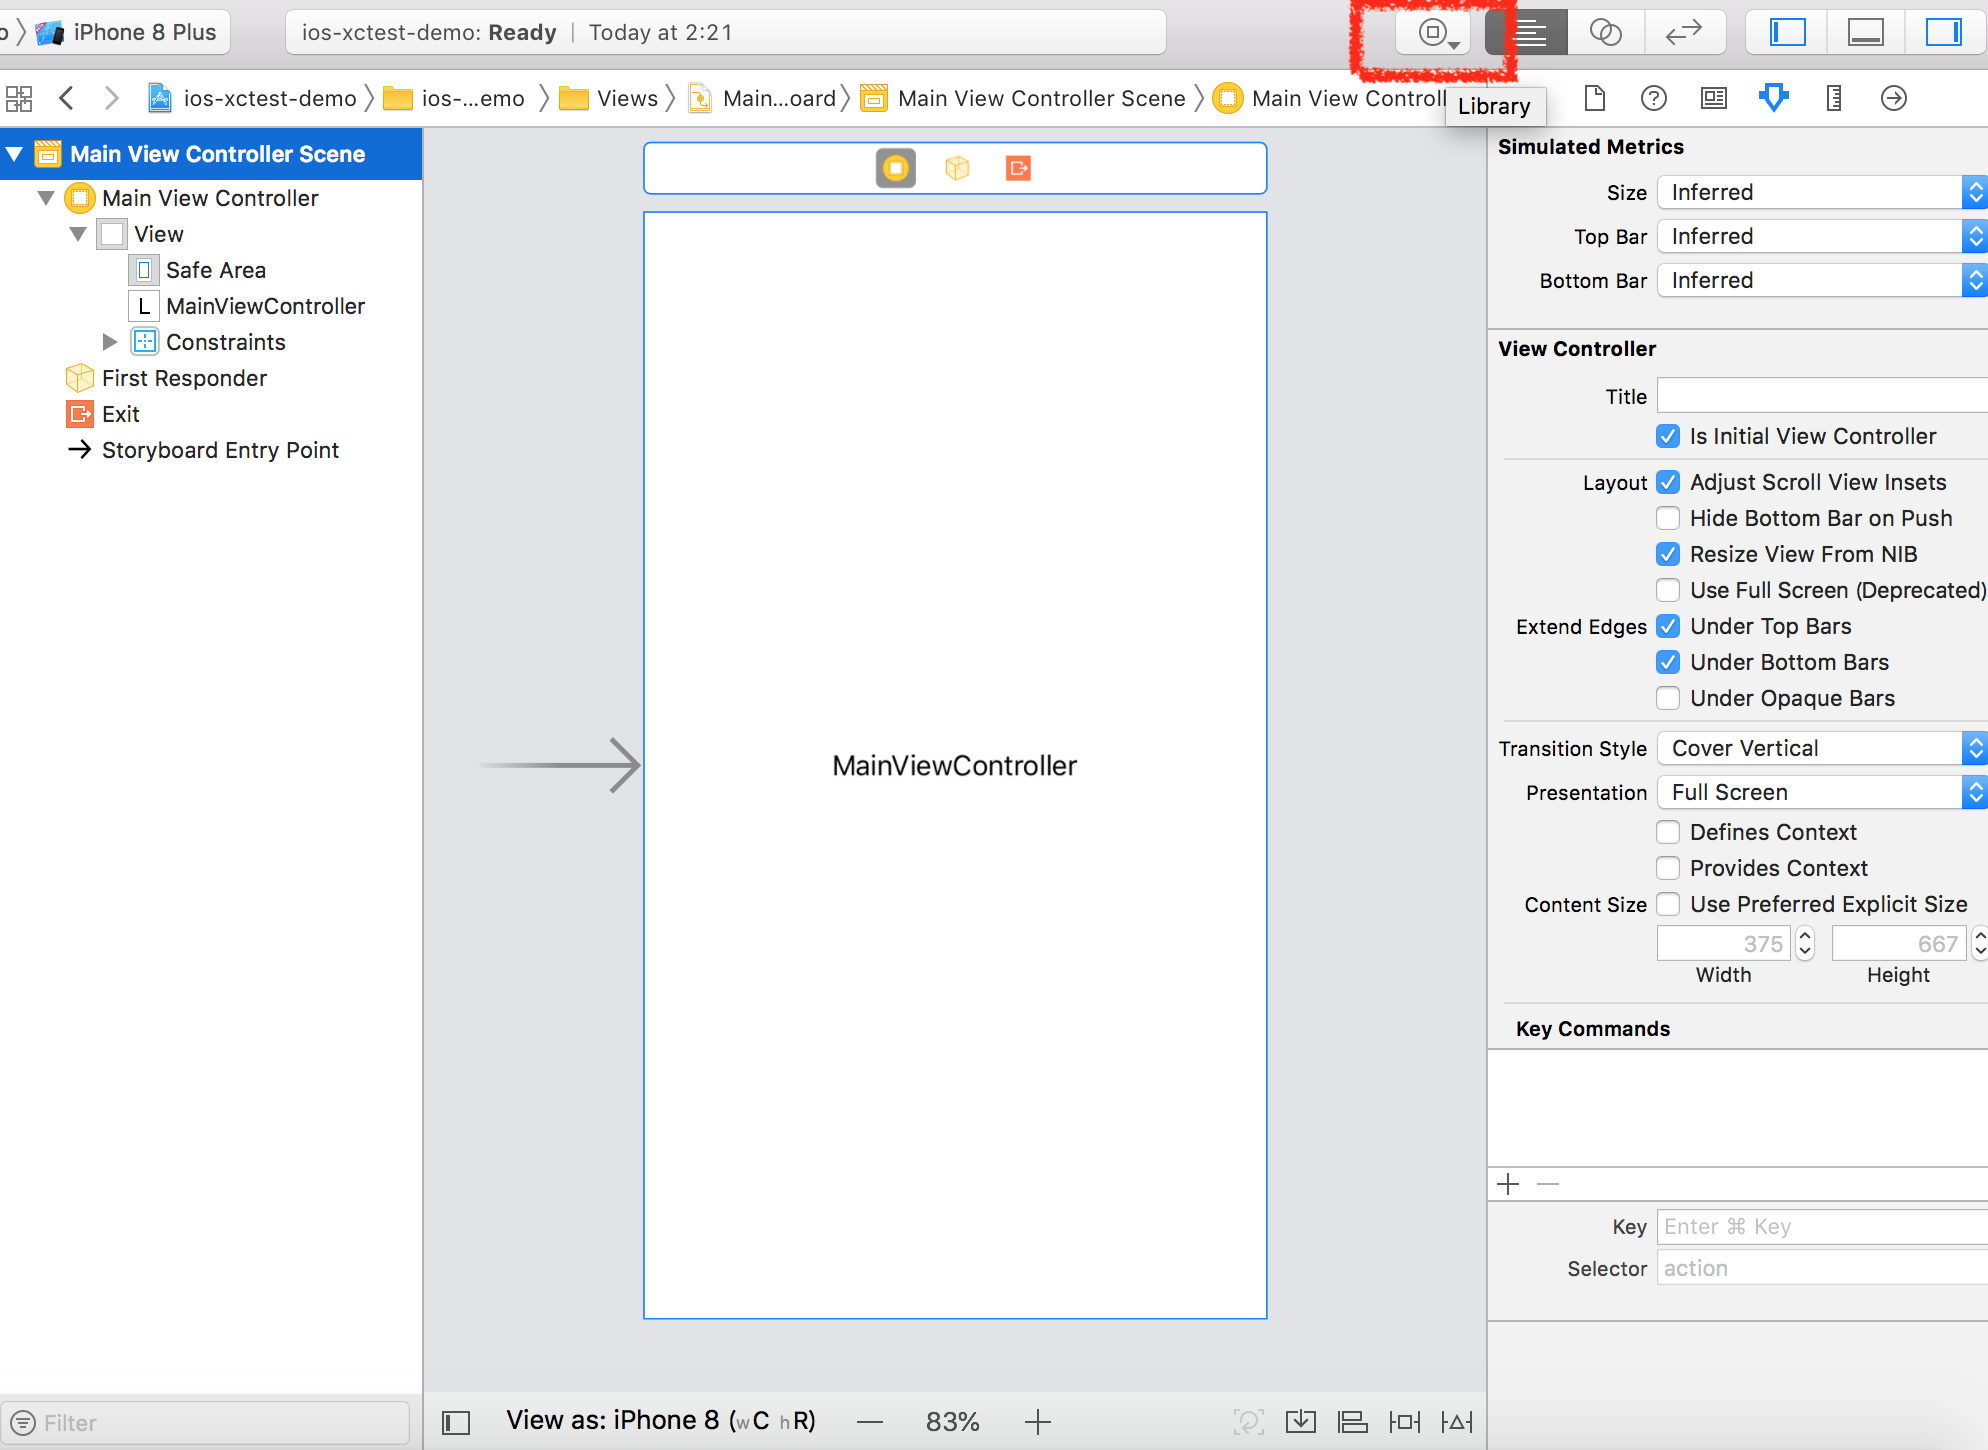Switch to Version editor
Screen dimensions: 1988x1450
pyautogui.click(x=1684, y=33)
